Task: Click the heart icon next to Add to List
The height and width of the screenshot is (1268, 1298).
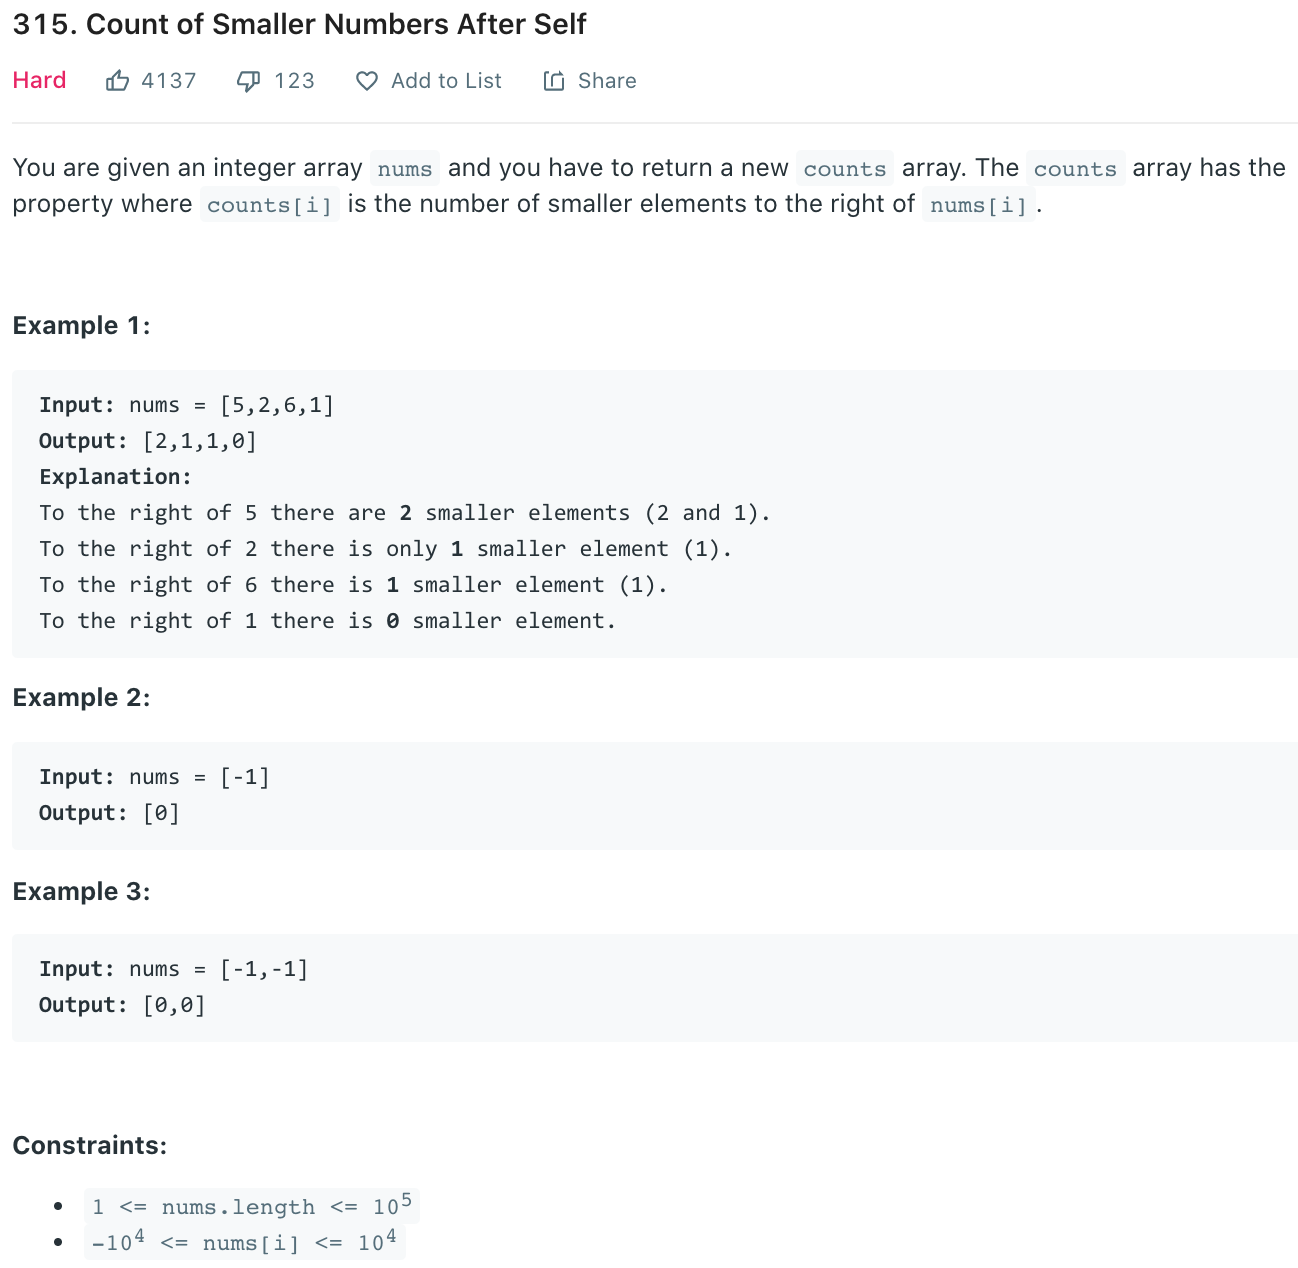Action: pos(367,80)
